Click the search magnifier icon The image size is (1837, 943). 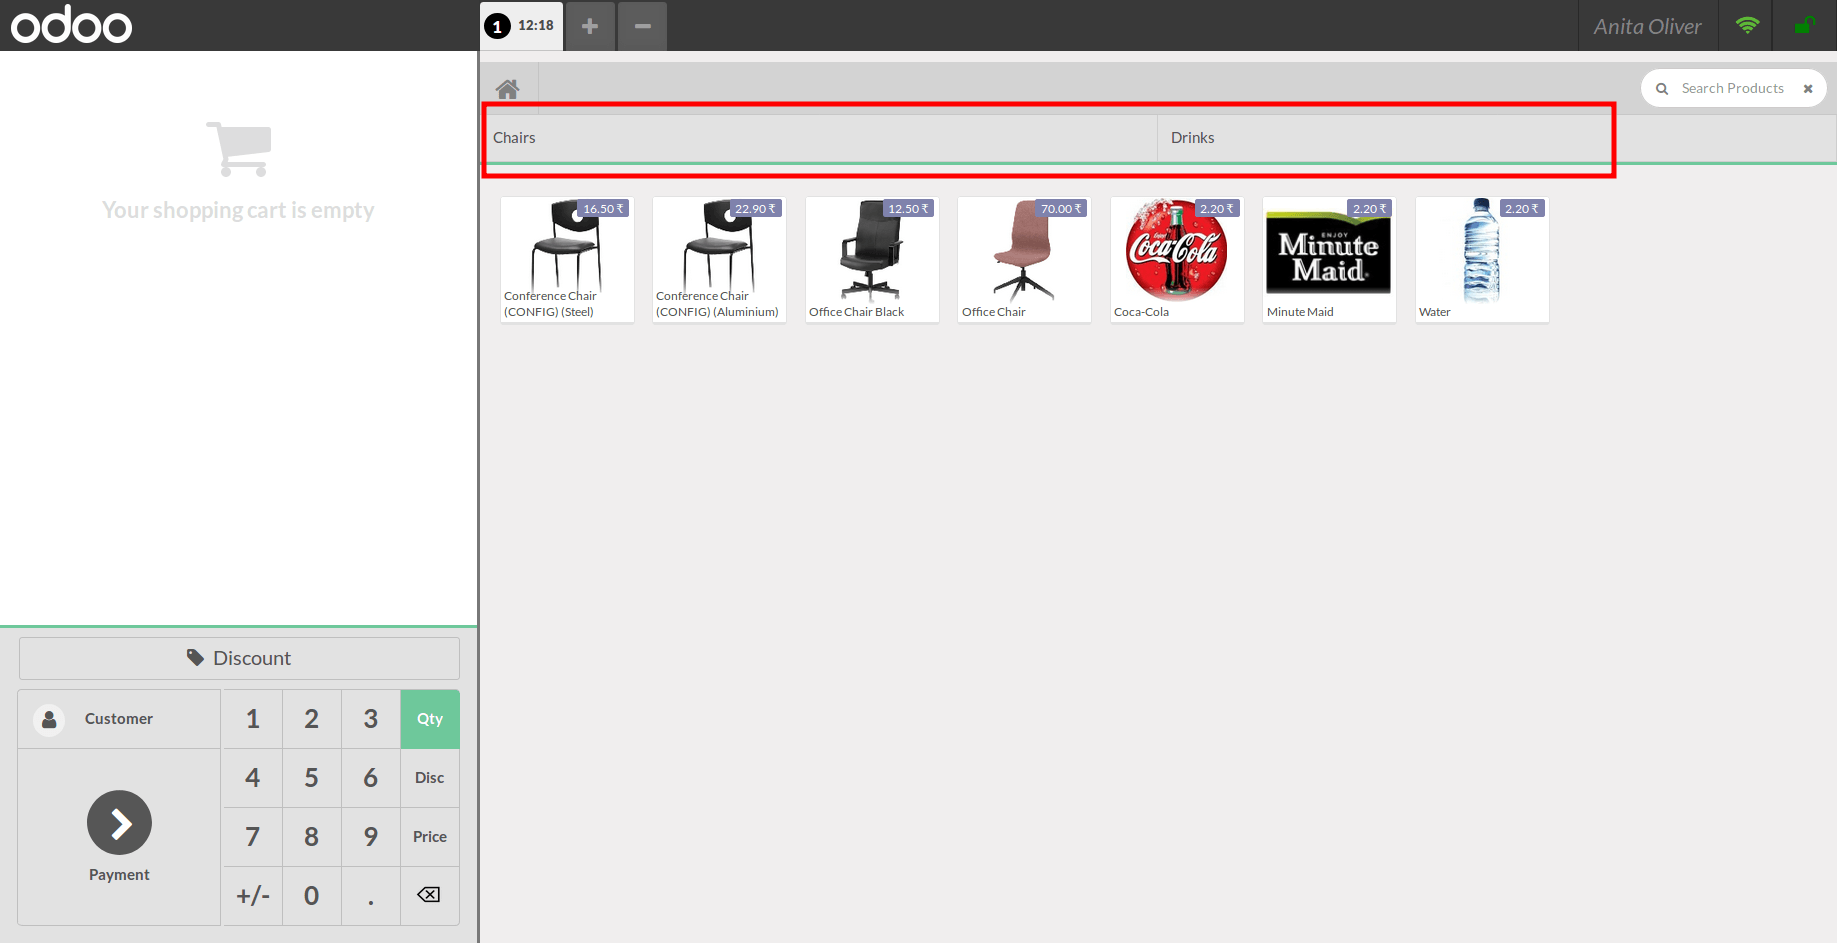(1661, 88)
